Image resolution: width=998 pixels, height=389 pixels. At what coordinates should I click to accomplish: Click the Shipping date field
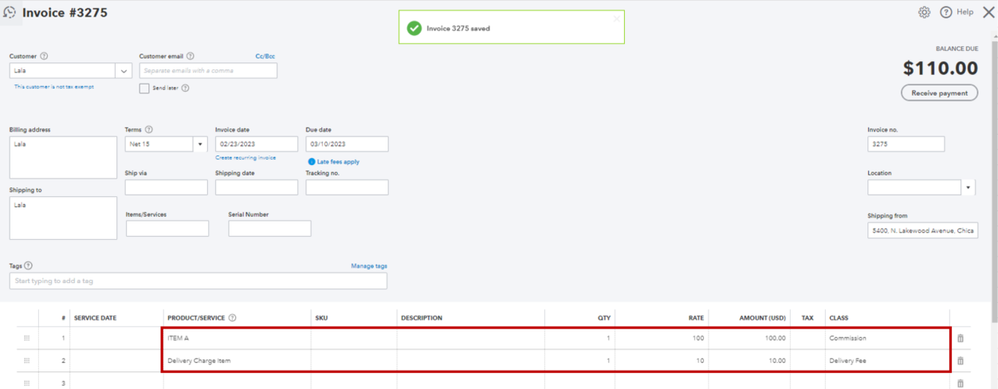coord(257,187)
